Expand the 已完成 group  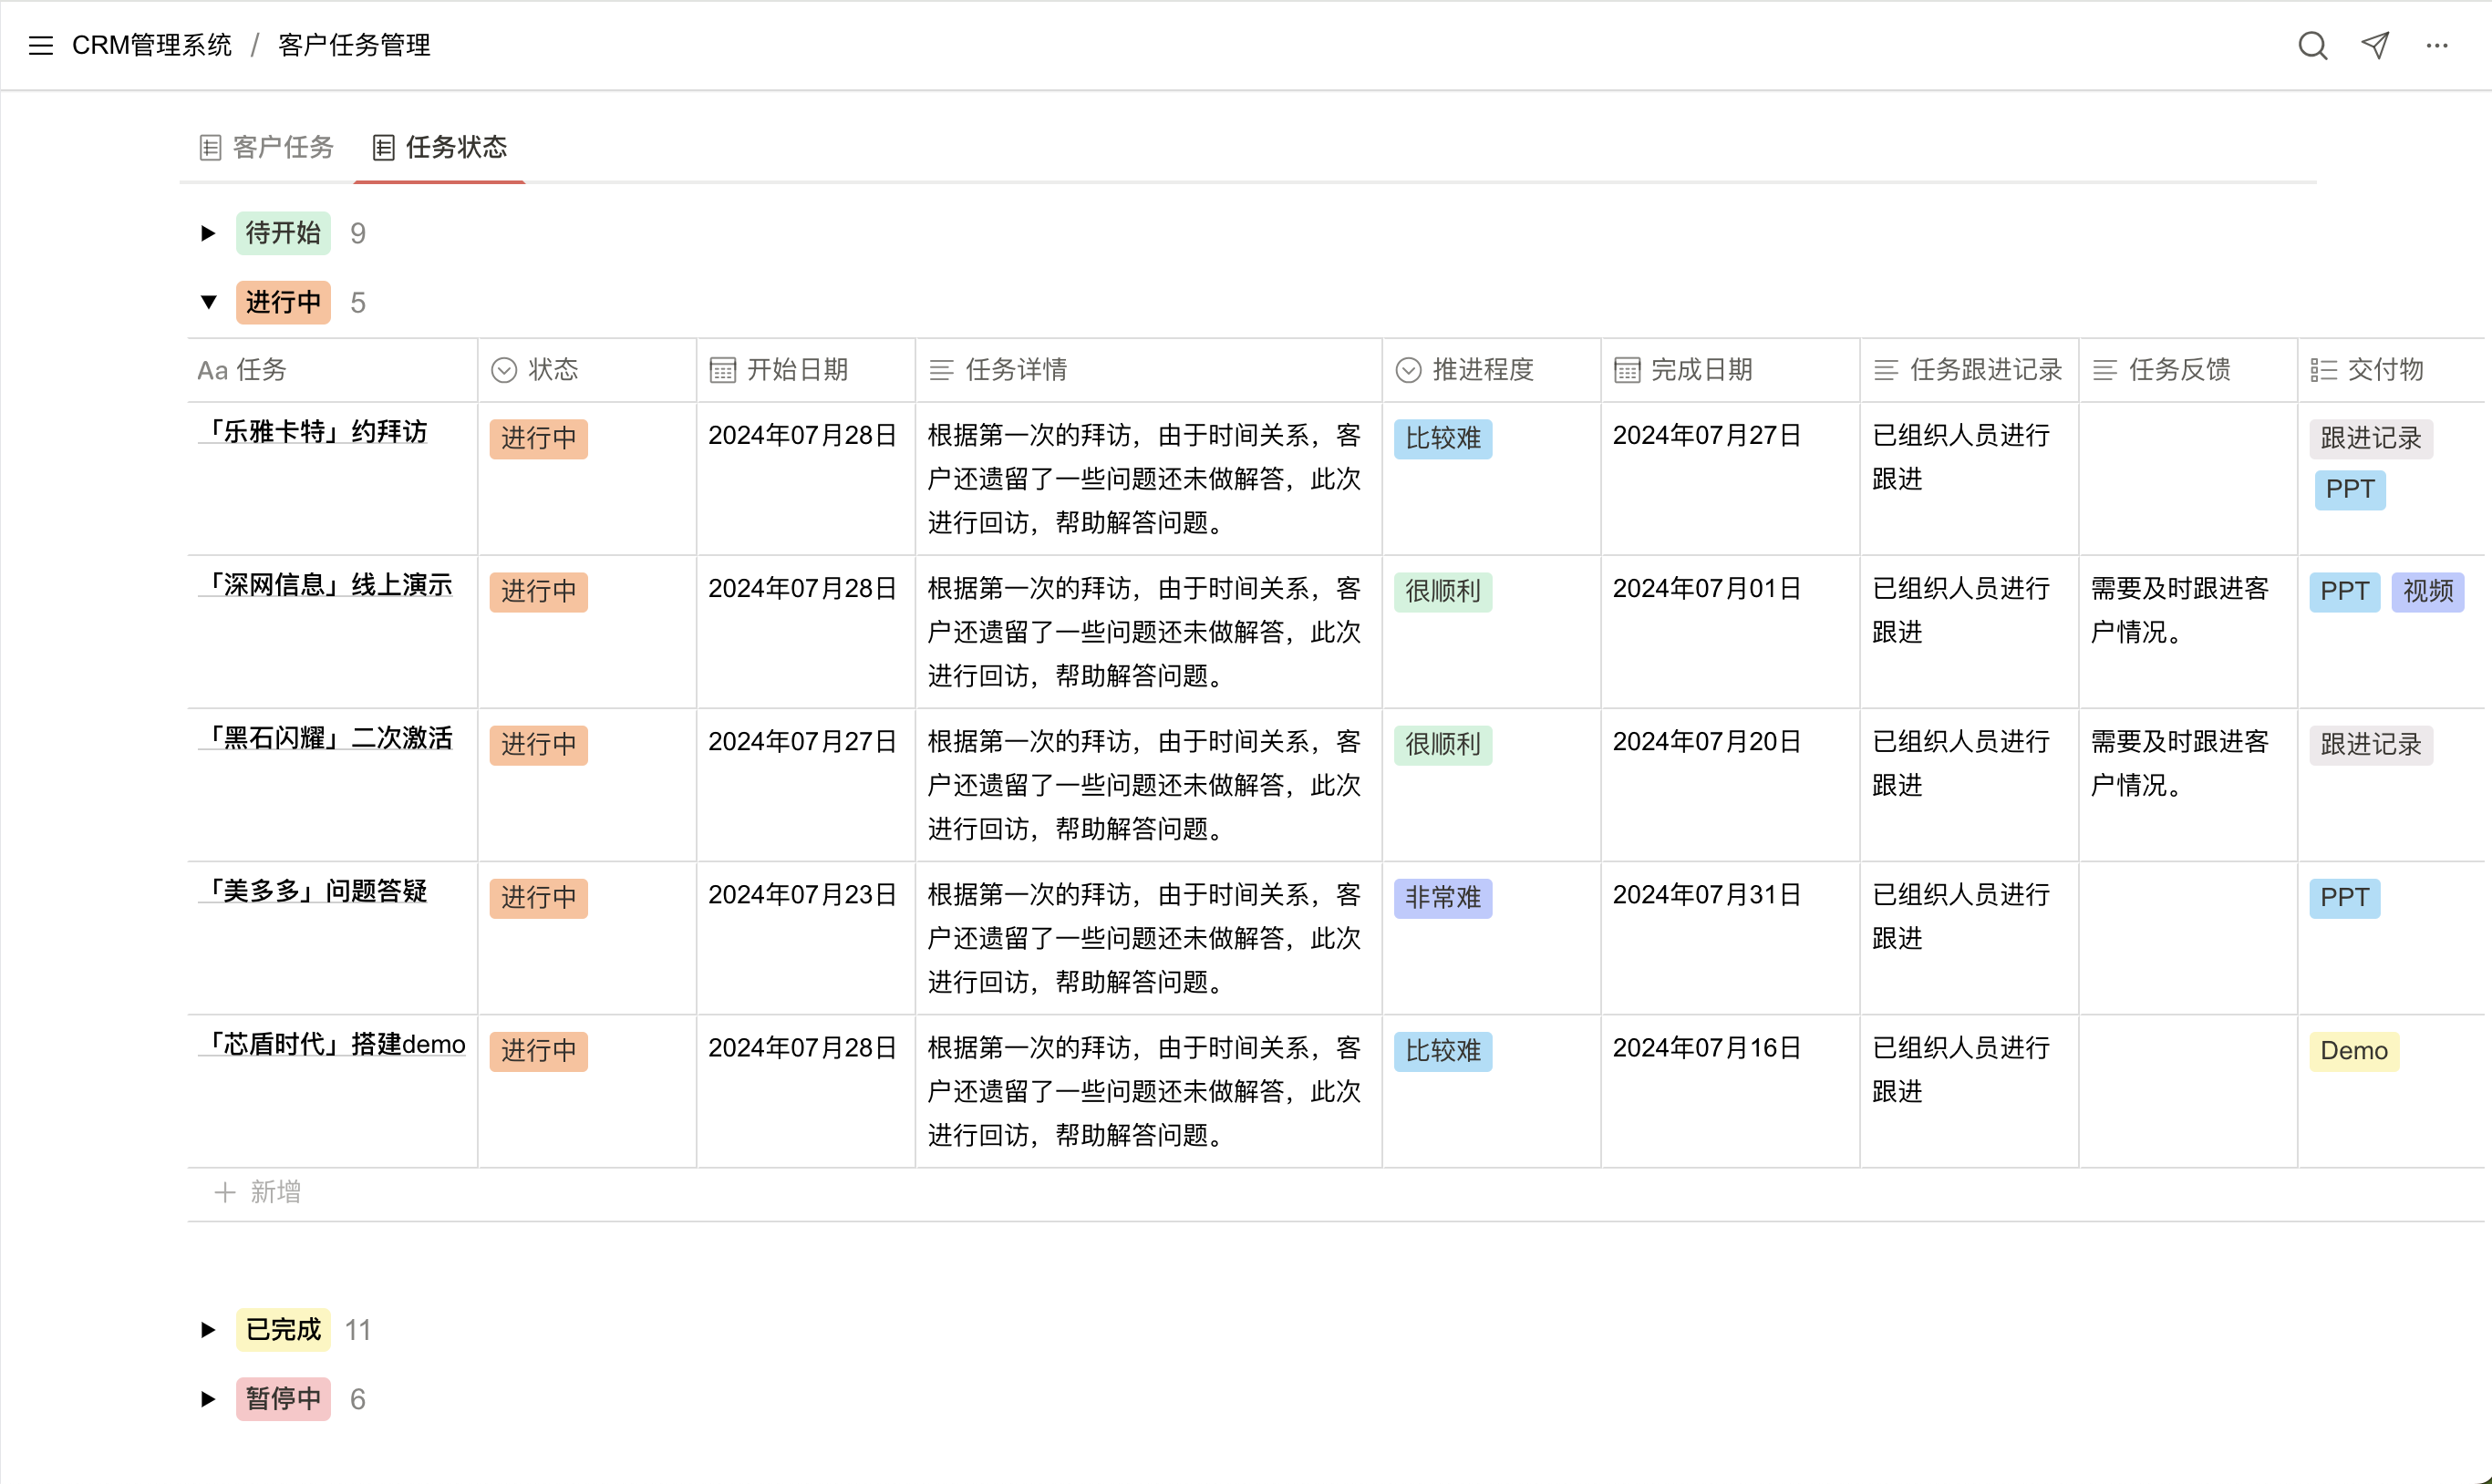click(x=208, y=1329)
